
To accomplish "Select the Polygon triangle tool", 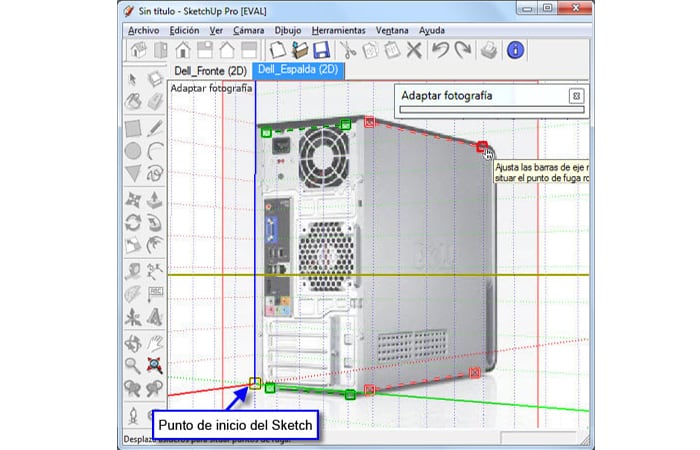I will tap(133, 173).
